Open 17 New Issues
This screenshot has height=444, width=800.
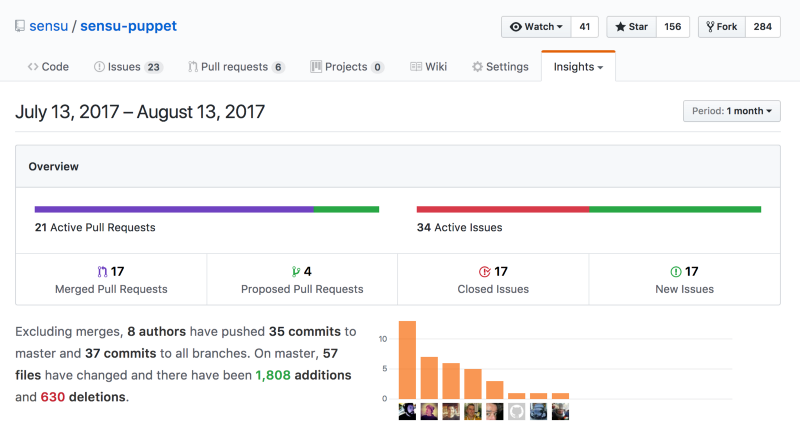pyautogui.click(x=684, y=280)
